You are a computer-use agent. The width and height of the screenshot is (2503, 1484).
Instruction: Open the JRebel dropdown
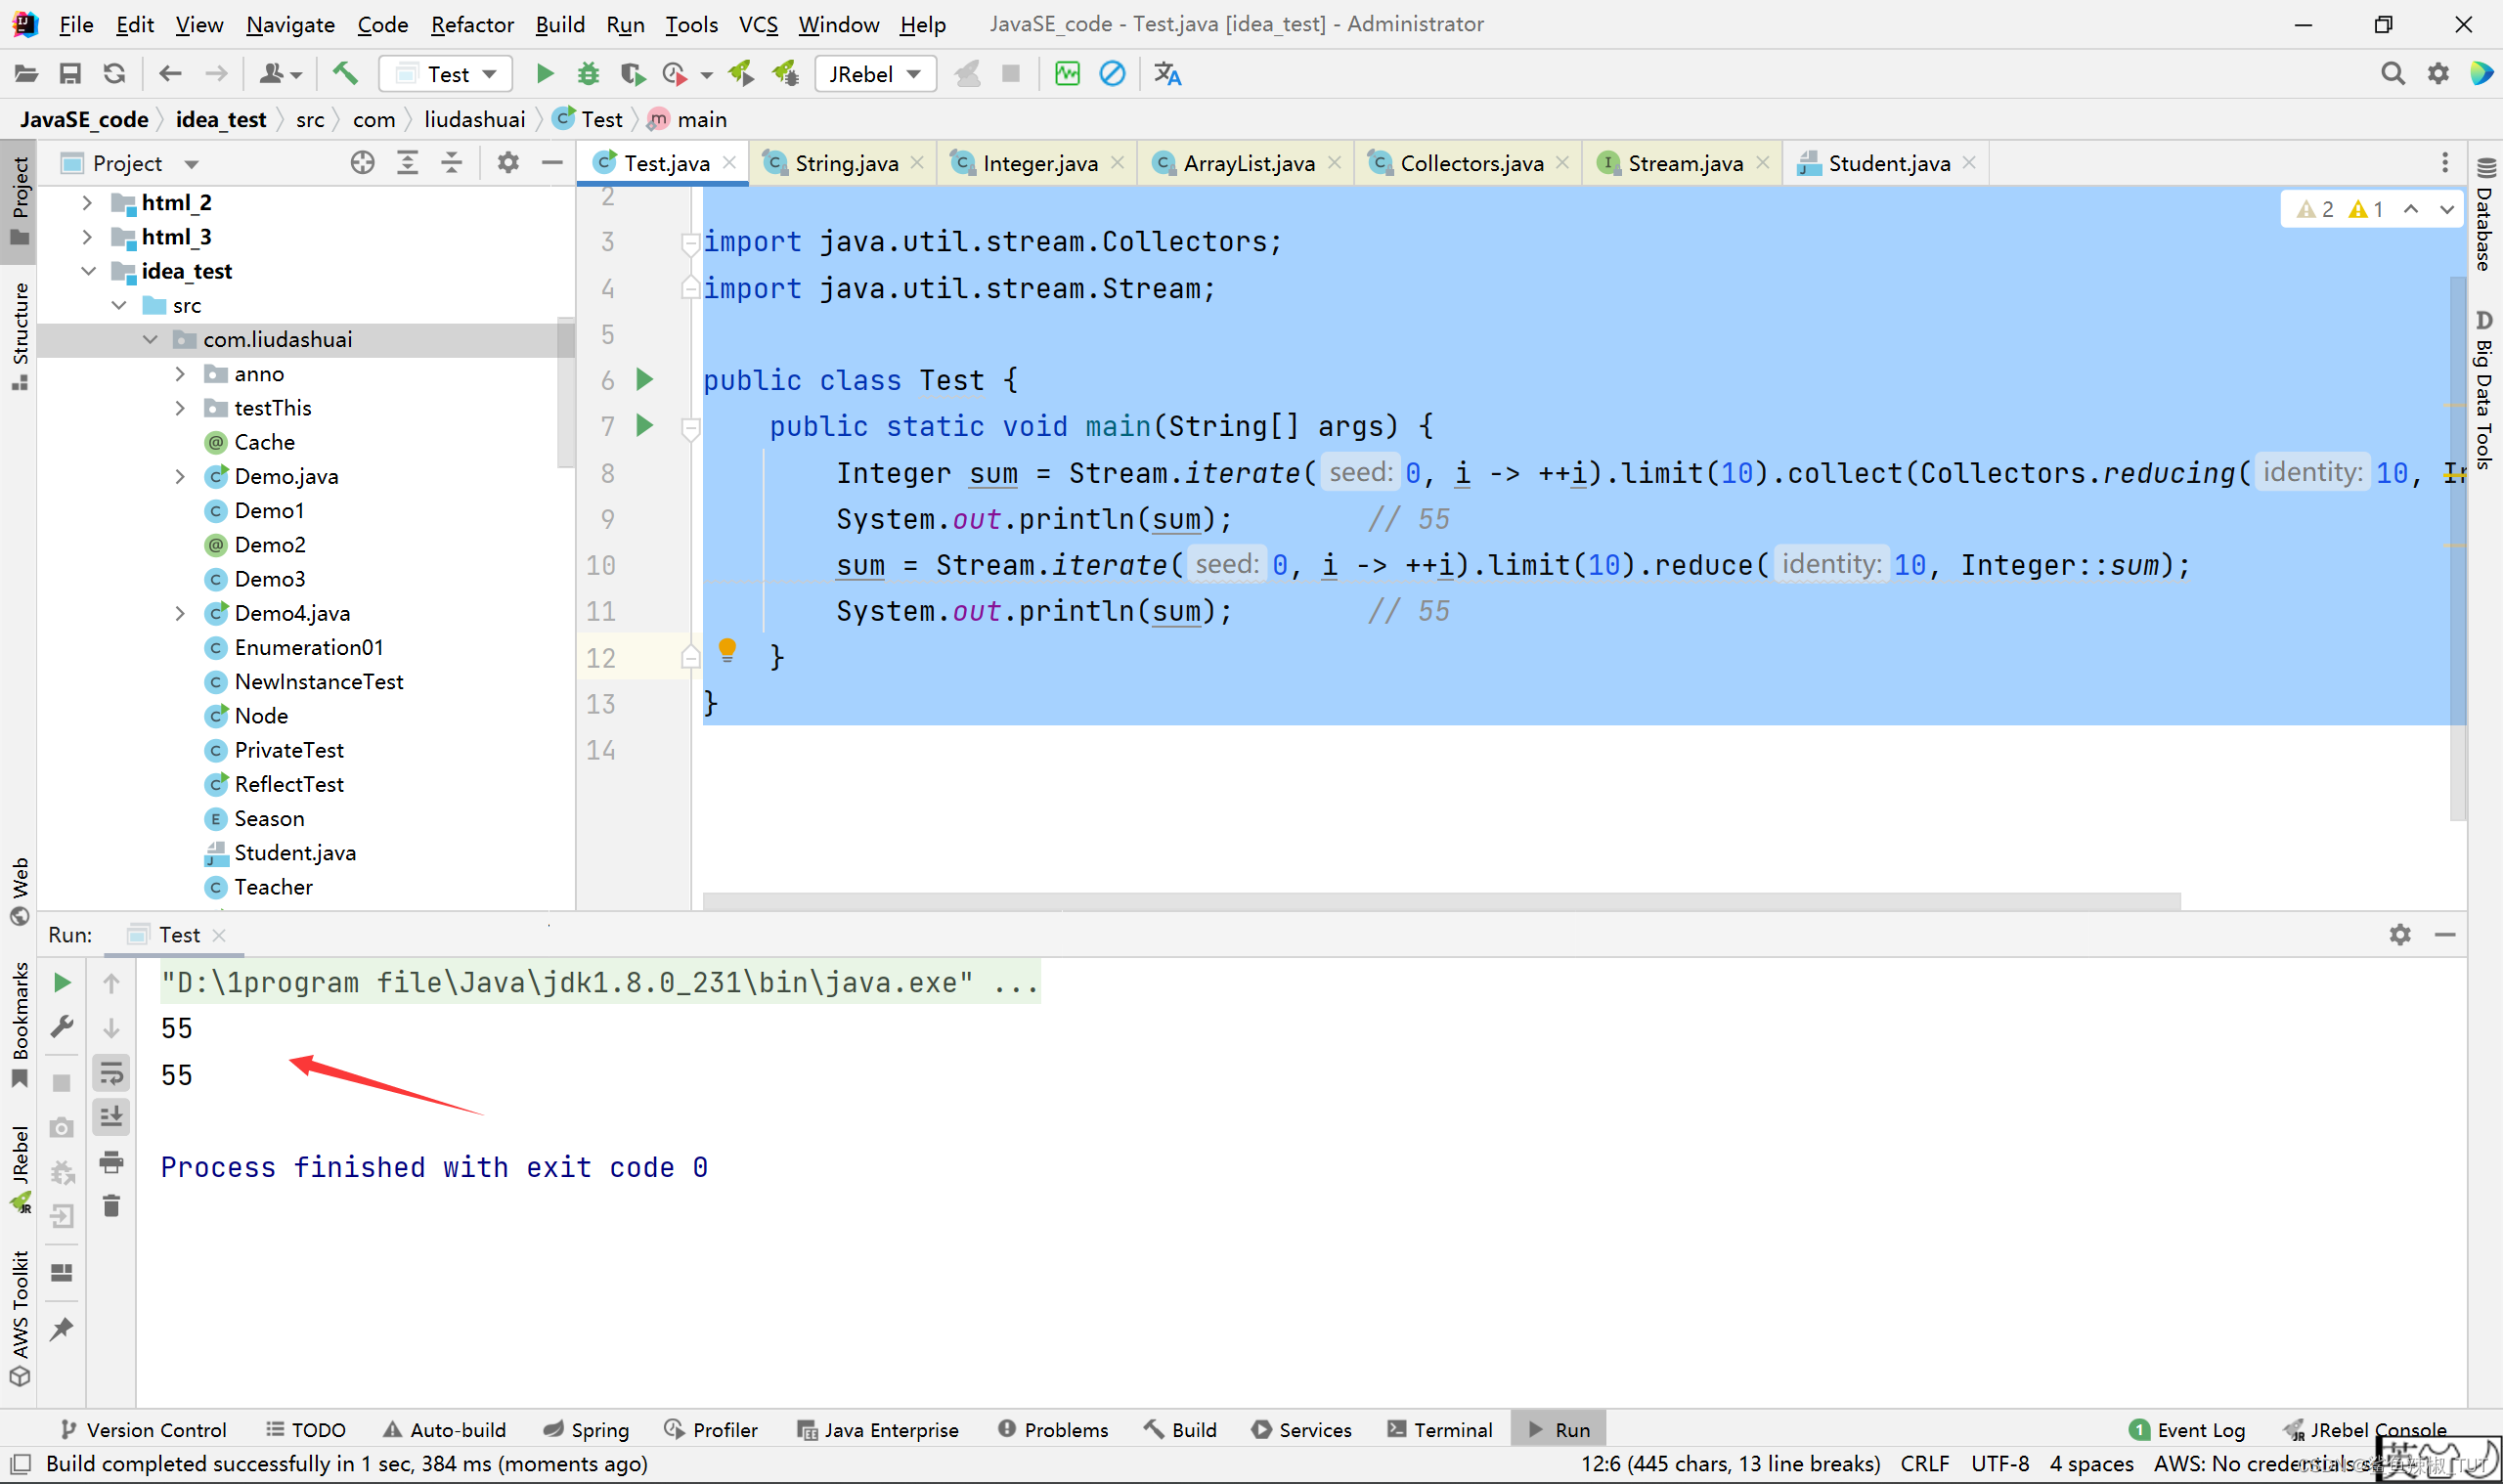click(x=875, y=74)
